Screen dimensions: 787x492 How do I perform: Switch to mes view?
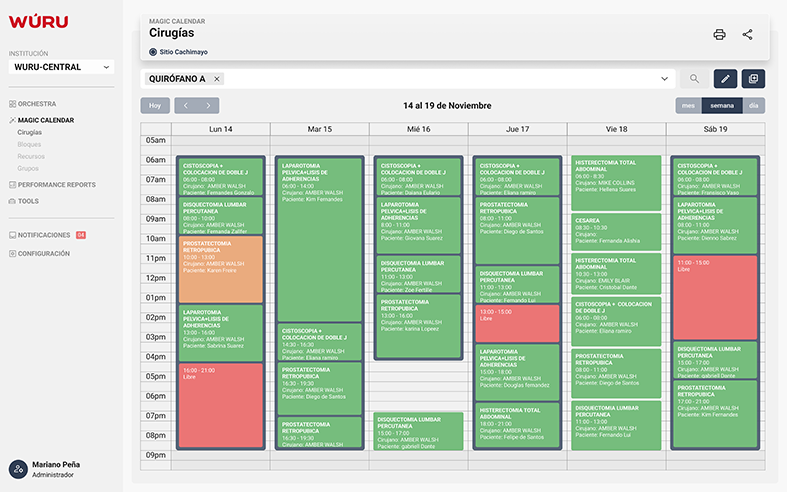[689, 105]
